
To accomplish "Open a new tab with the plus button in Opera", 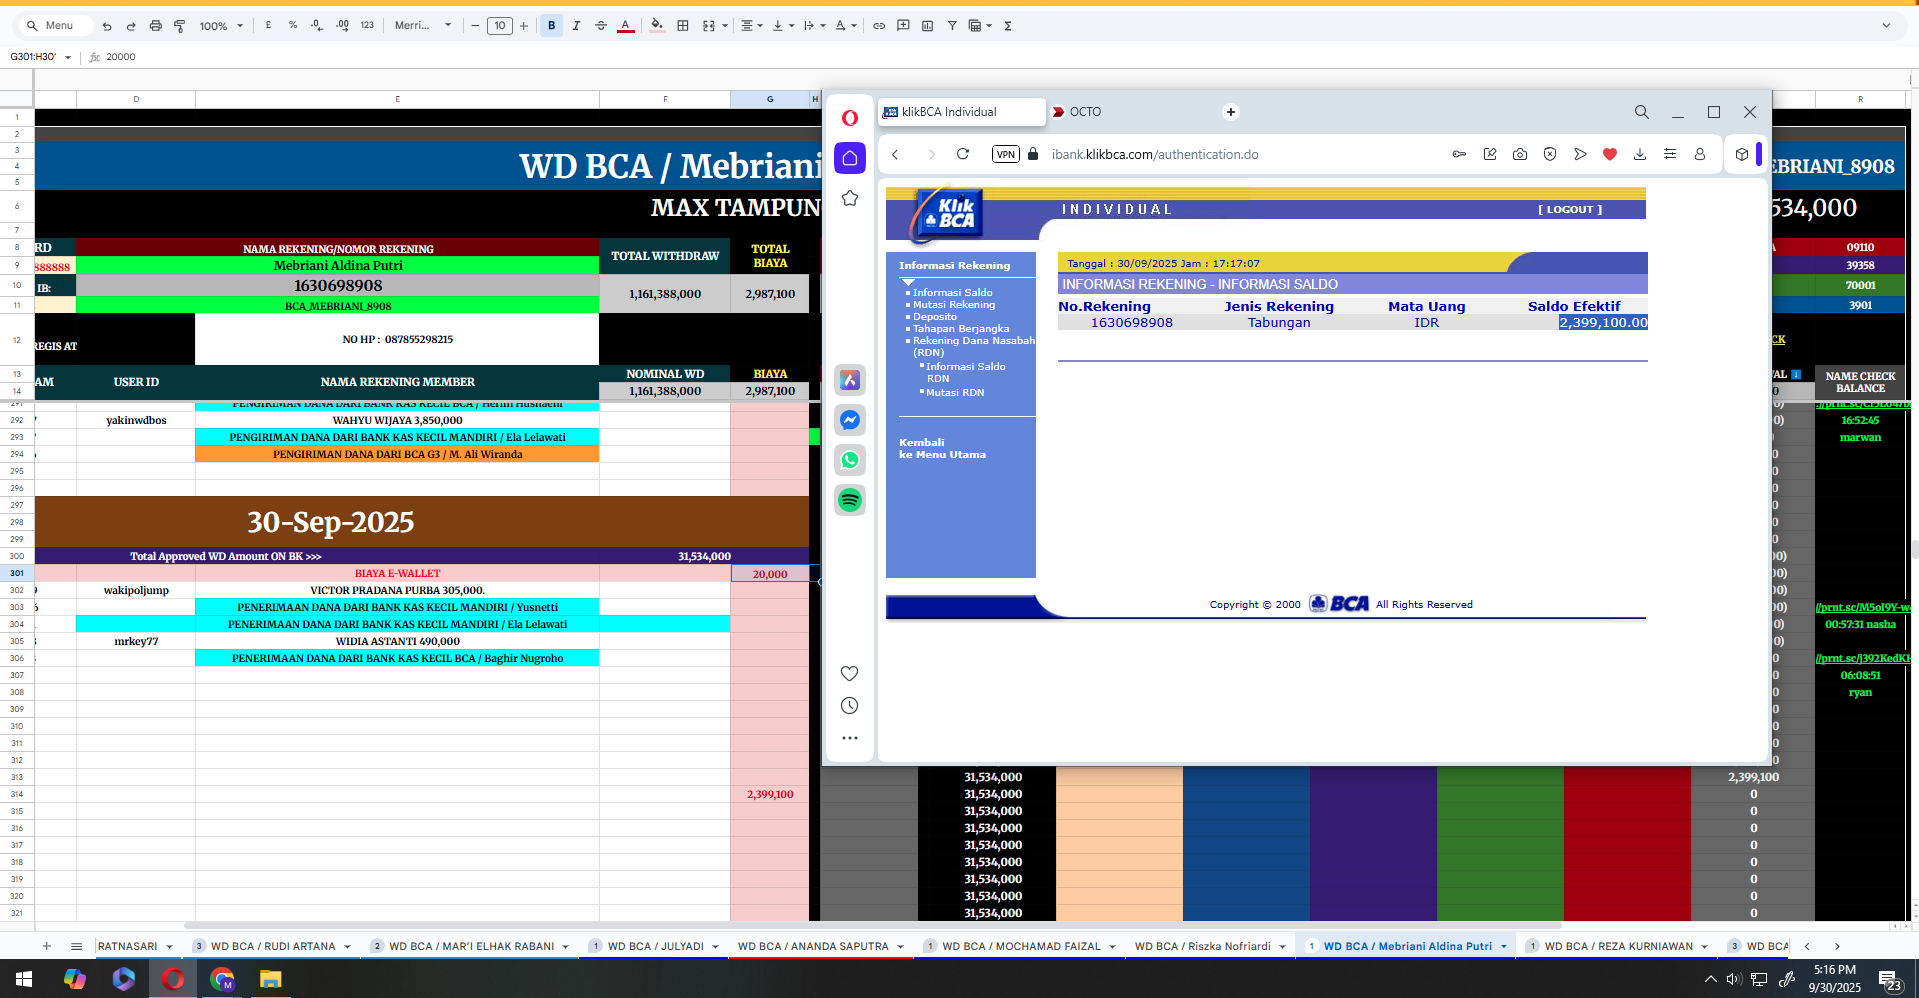I will coord(1231,112).
